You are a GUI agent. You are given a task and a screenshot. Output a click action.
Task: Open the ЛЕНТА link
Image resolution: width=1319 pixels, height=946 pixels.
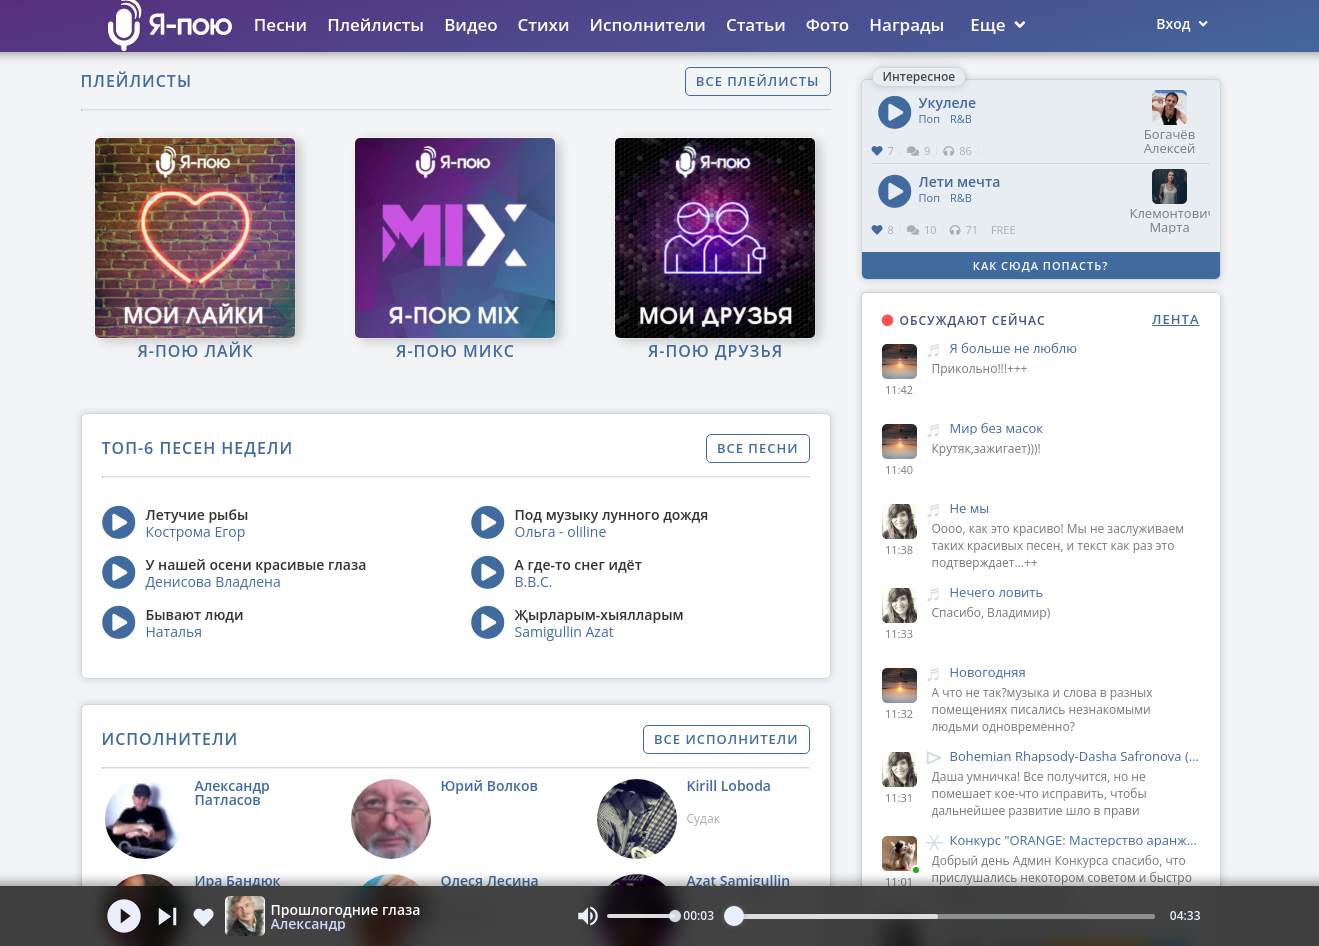(1175, 320)
